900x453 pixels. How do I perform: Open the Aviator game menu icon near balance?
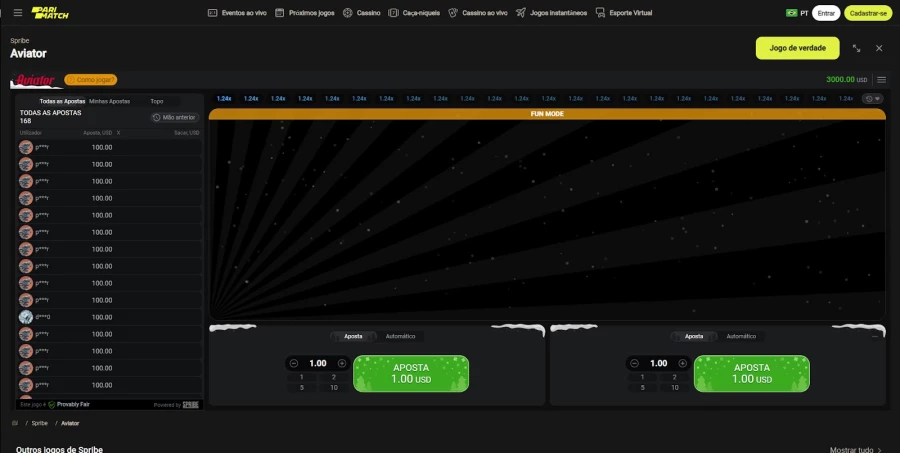click(x=881, y=79)
